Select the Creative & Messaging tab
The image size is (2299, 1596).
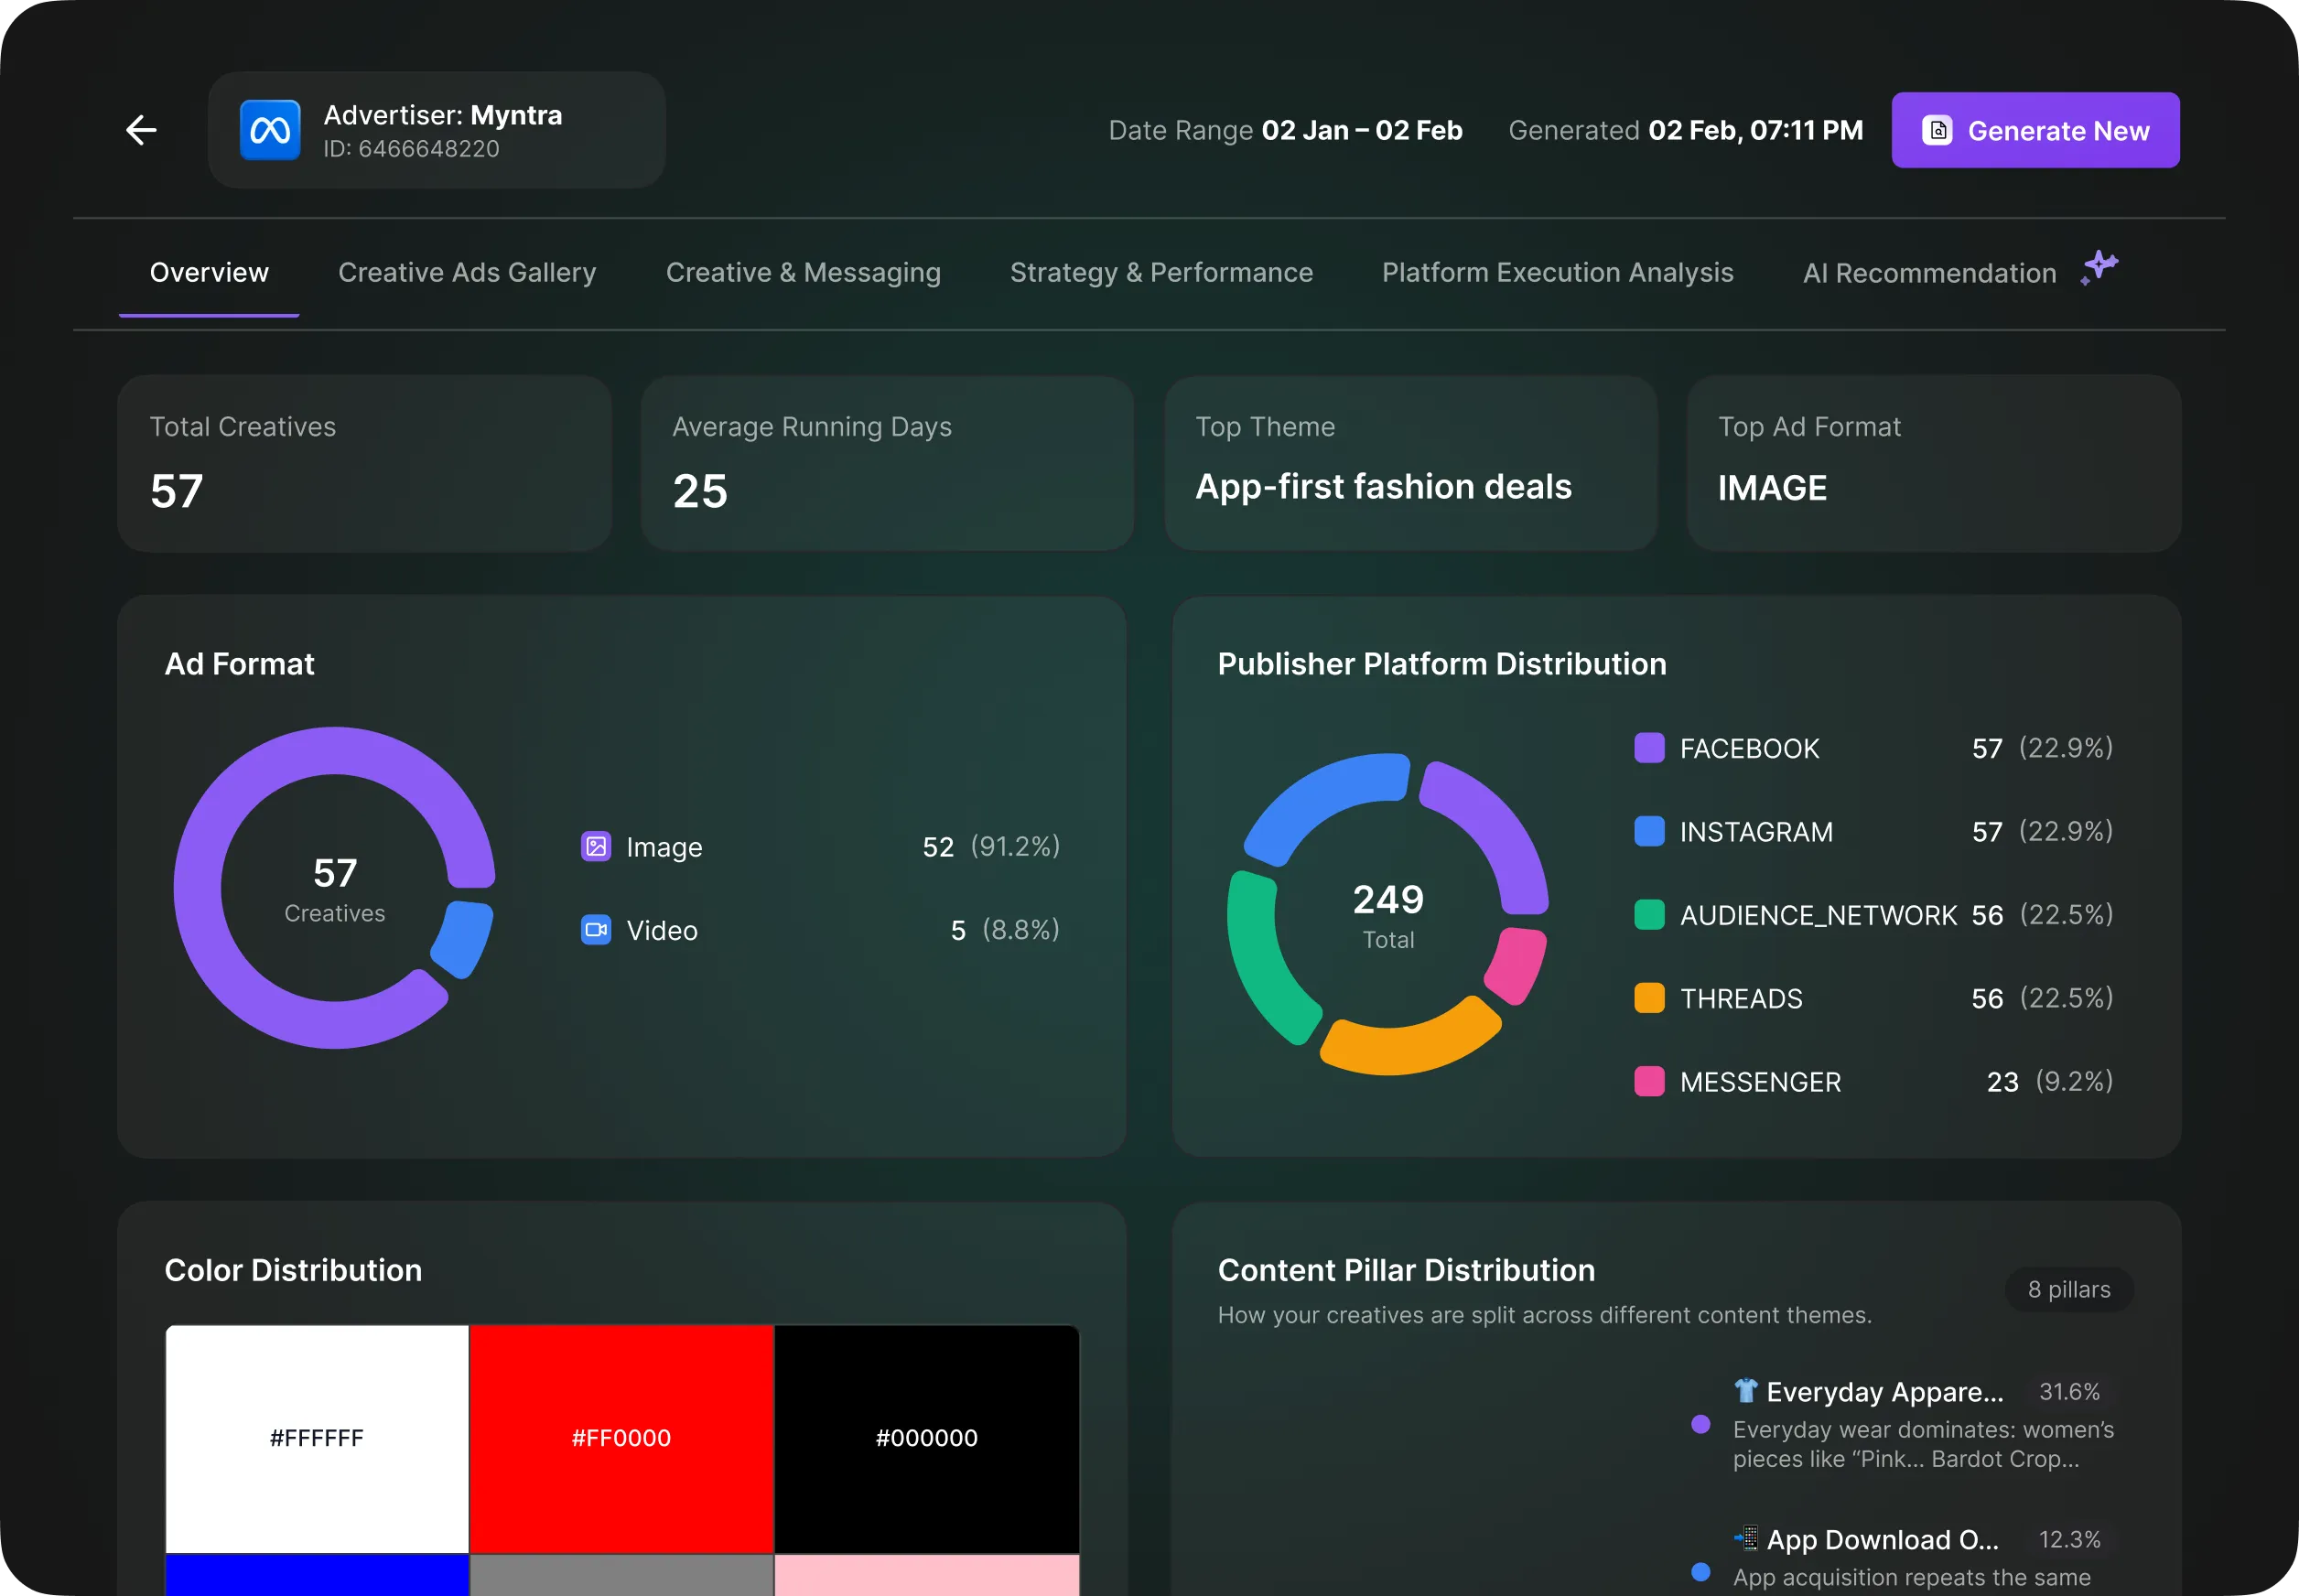coord(803,273)
